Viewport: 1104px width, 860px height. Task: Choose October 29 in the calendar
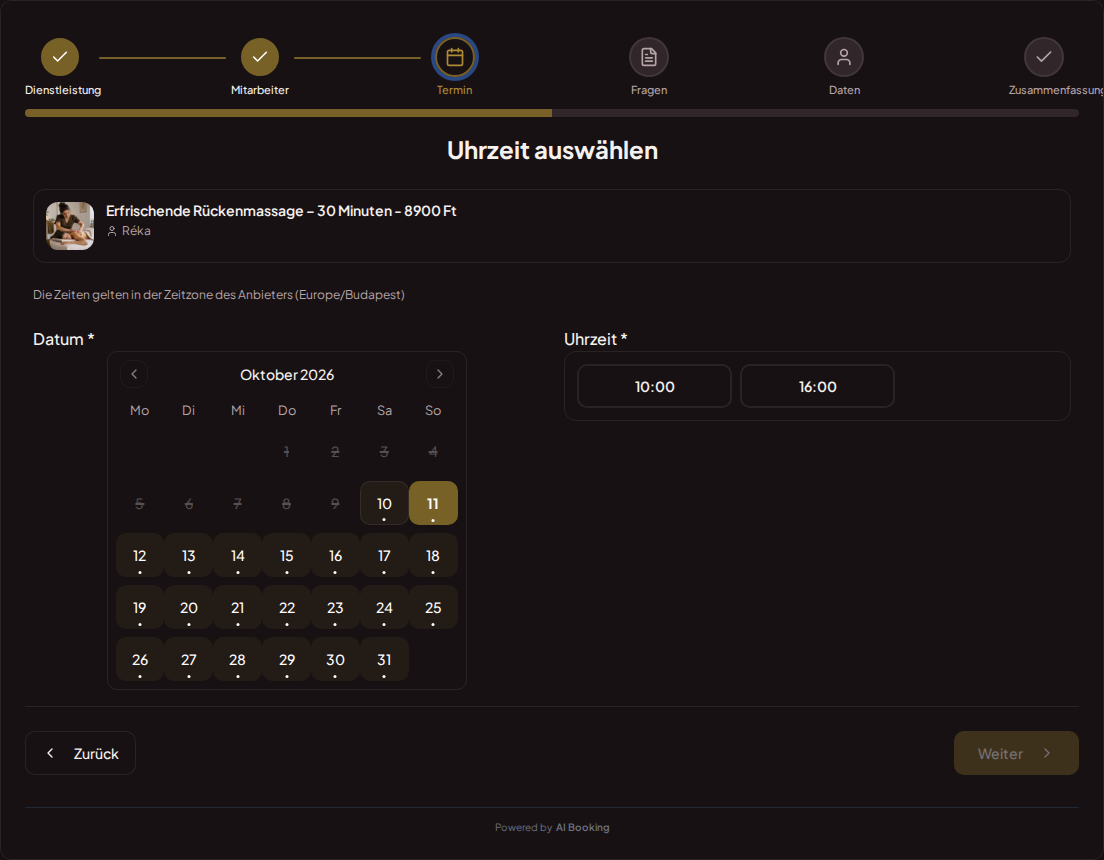(287, 659)
